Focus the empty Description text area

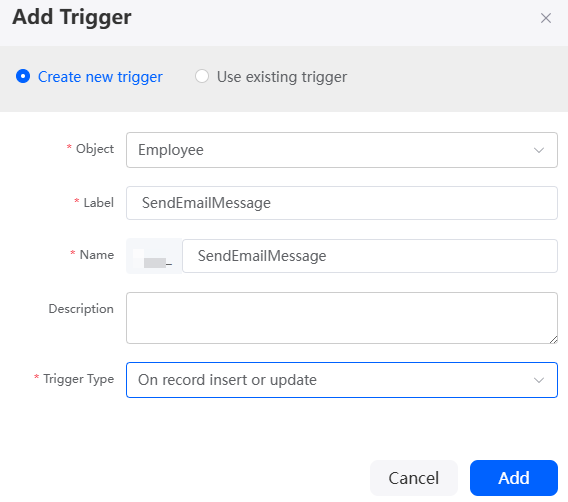tap(342, 318)
